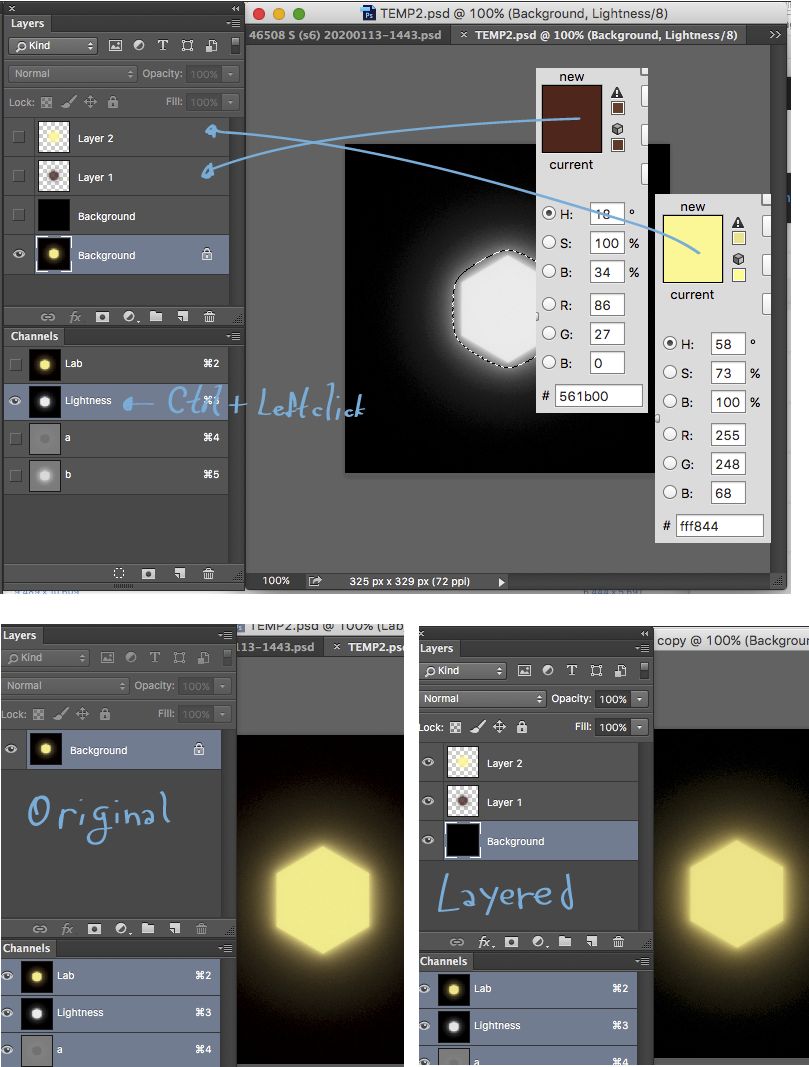Toggle layer filtering switch in top screenshot
Screen dimensions: 809x1067
[235, 46]
